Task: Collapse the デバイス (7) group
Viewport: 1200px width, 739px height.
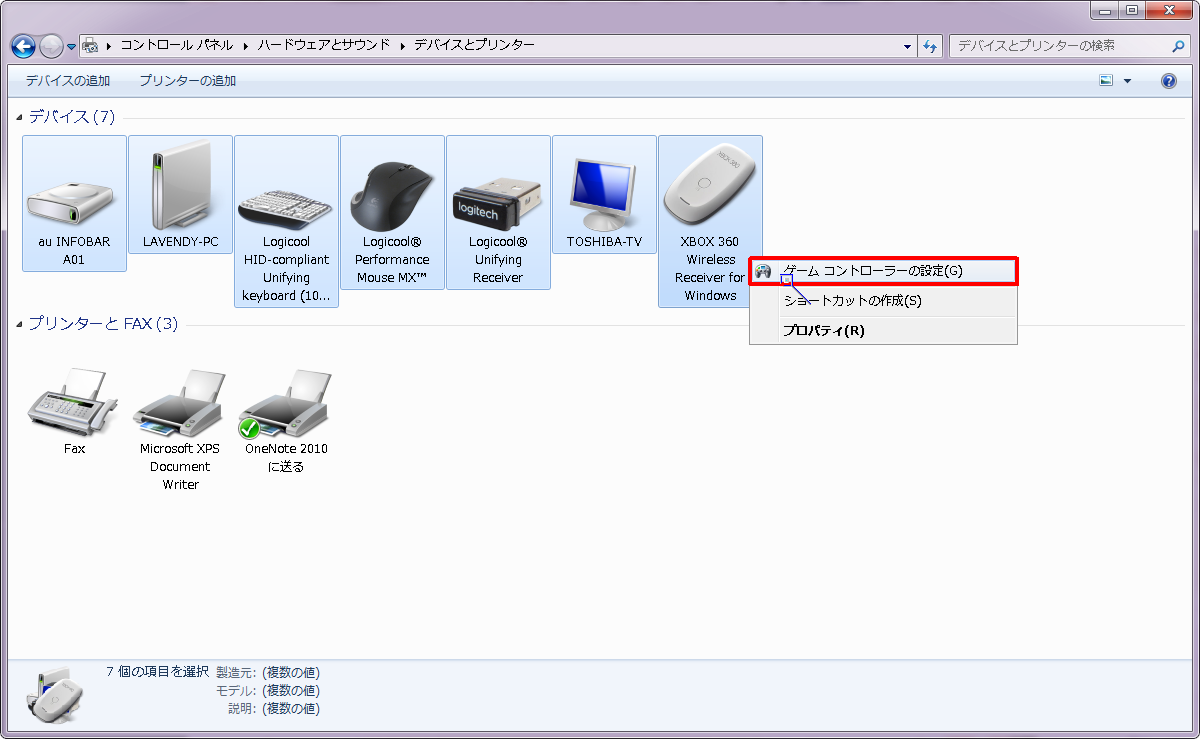Action: (20, 117)
